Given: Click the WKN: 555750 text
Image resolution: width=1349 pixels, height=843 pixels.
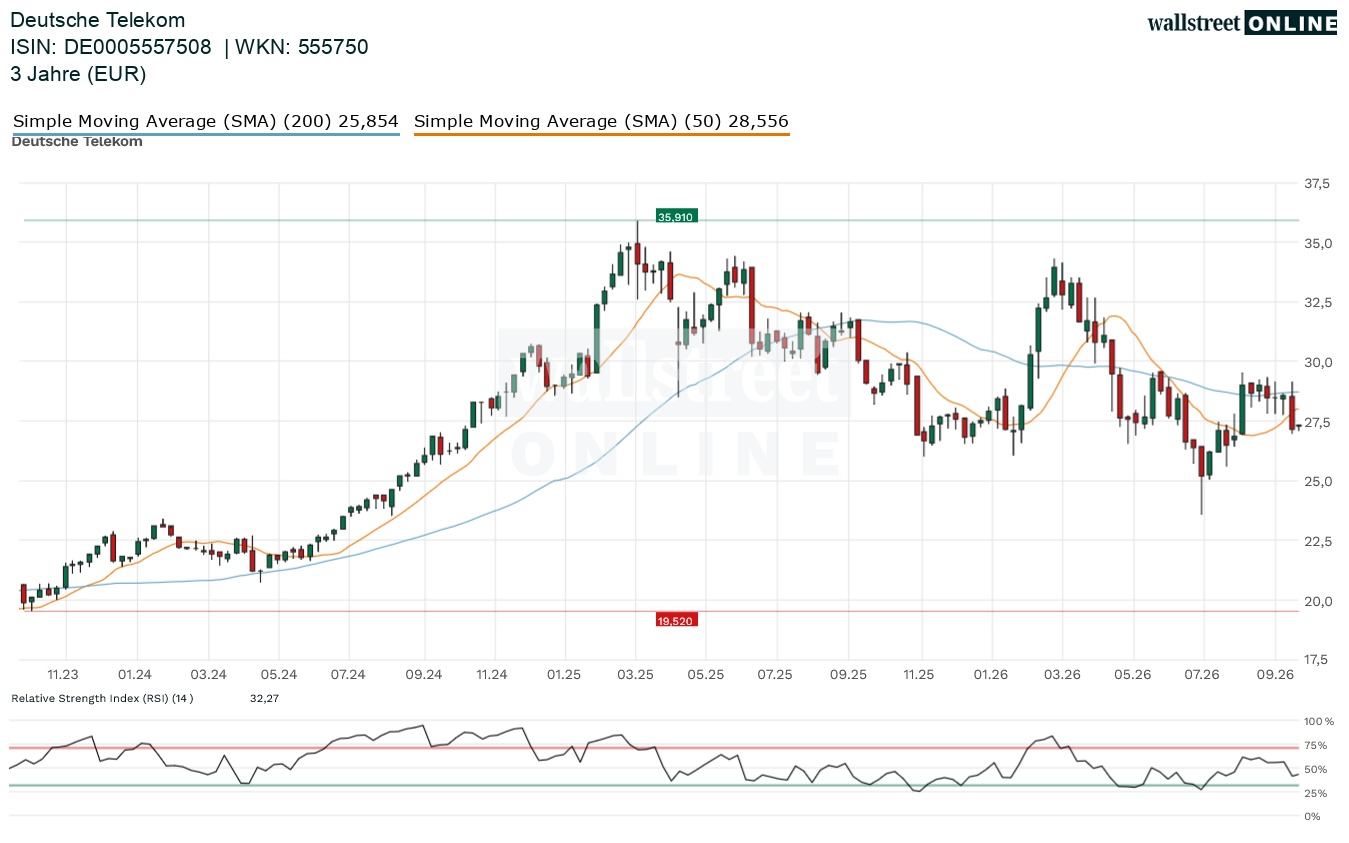Looking at the screenshot, I should pyautogui.click(x=302, y=47).
